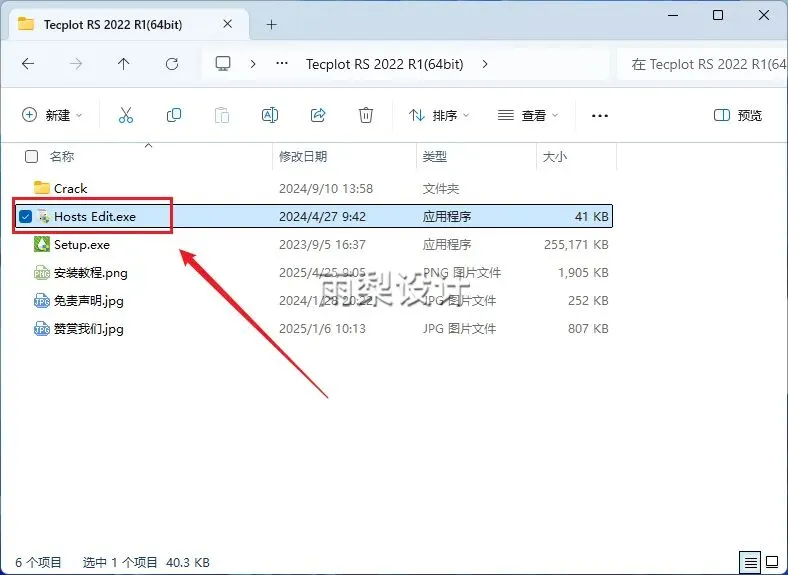
Task: Select the 赞赏我们.jpg file name
Action: (x=88, y=329)
